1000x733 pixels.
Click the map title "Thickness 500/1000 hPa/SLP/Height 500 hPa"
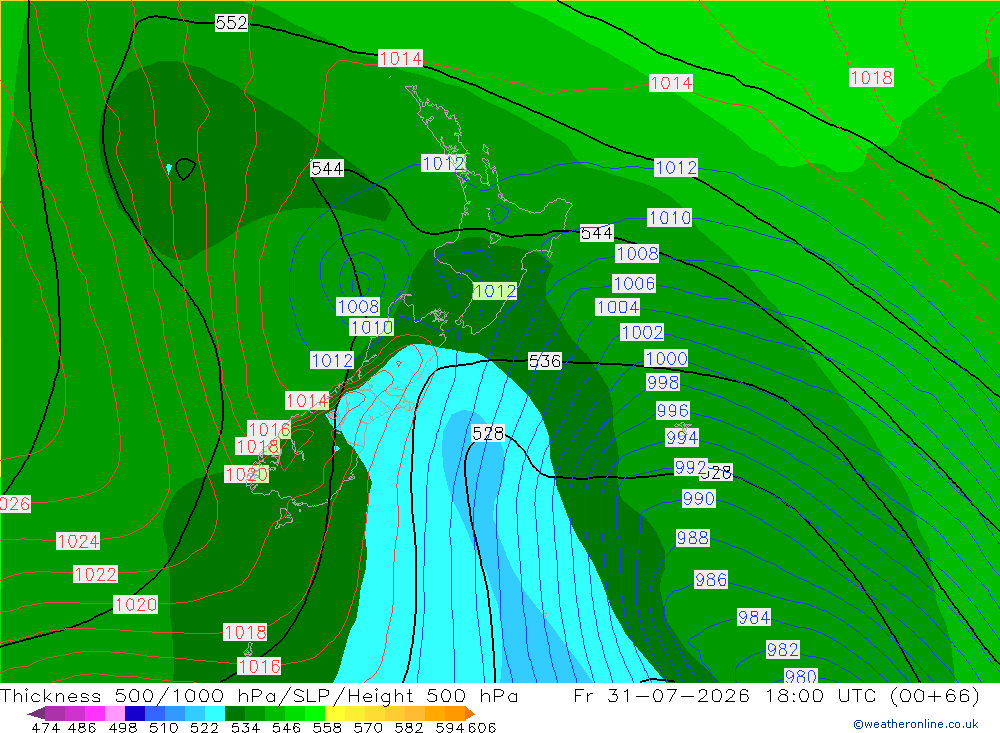click(259, 696)
